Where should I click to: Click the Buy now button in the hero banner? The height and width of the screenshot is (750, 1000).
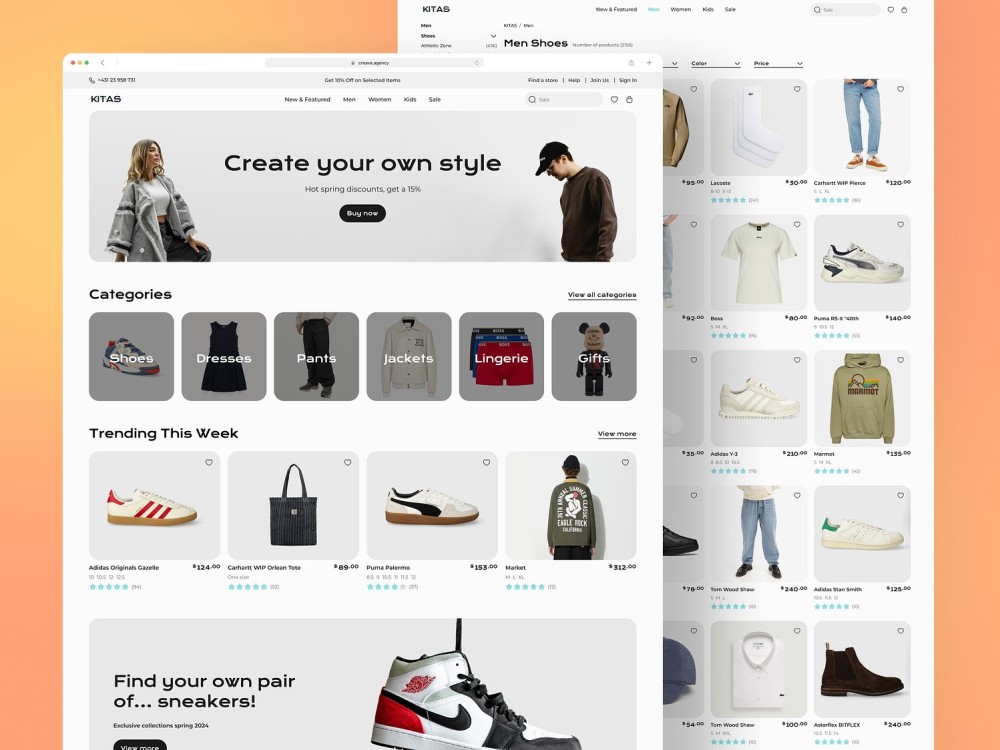tap(362, 213)
